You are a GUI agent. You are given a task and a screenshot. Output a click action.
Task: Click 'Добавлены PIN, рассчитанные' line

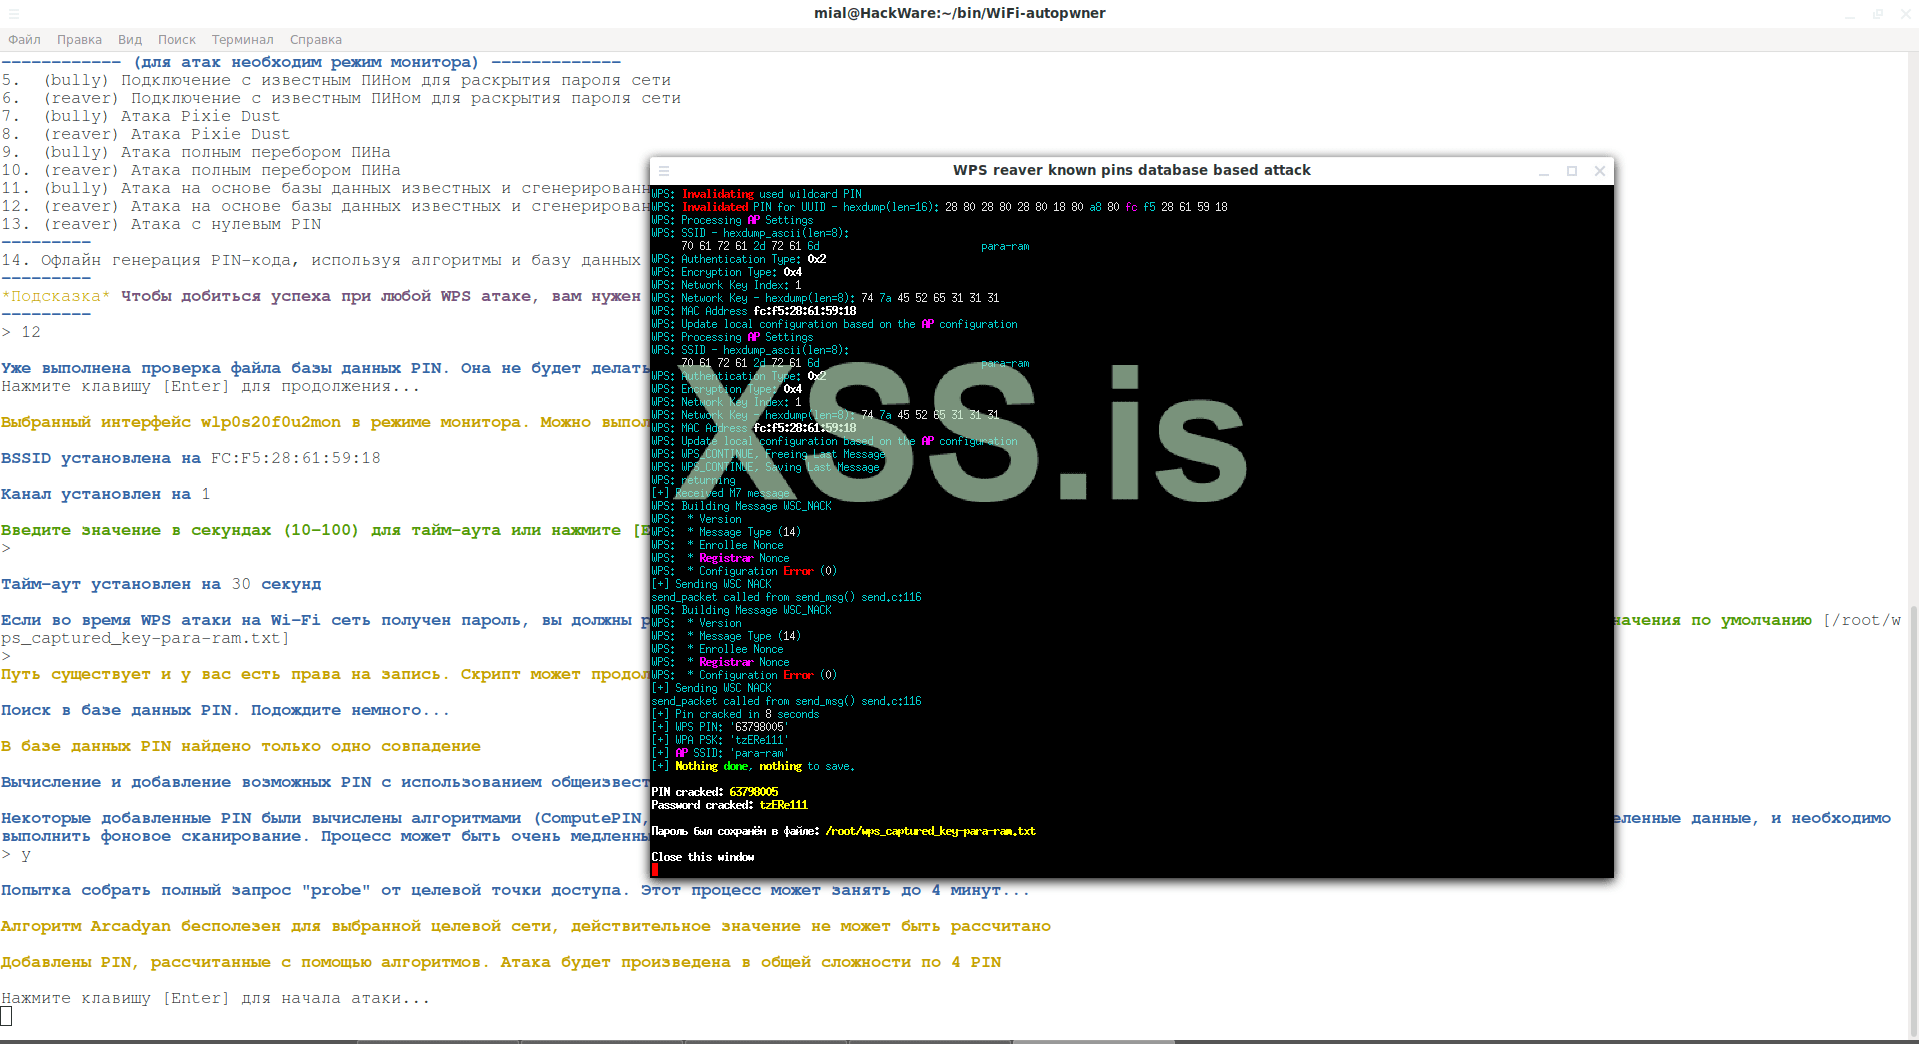[x=501, y=963]
